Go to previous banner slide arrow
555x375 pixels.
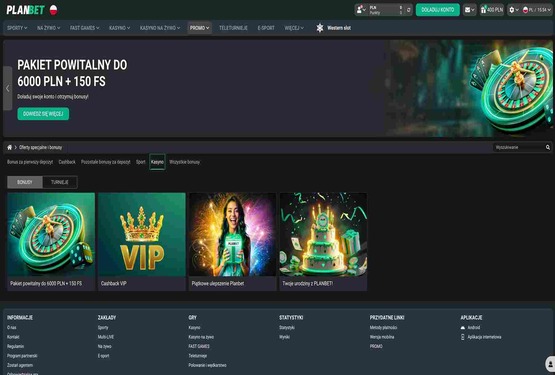(8, 88)
